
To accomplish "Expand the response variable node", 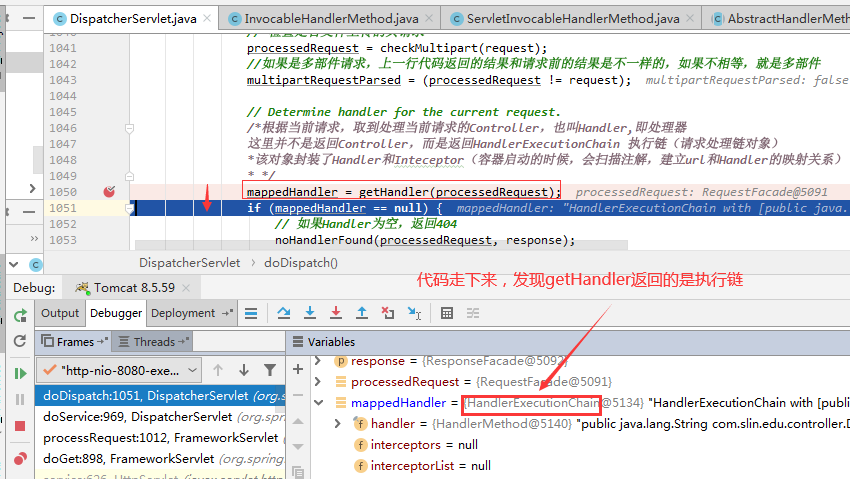I will coord(318,360).
